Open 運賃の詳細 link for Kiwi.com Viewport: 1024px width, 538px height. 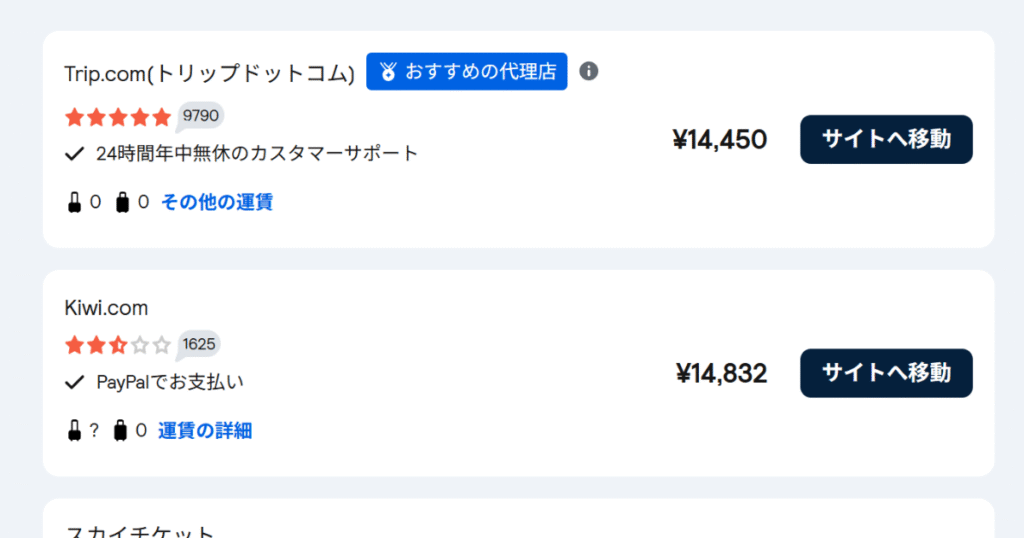(x=205, y=431)
